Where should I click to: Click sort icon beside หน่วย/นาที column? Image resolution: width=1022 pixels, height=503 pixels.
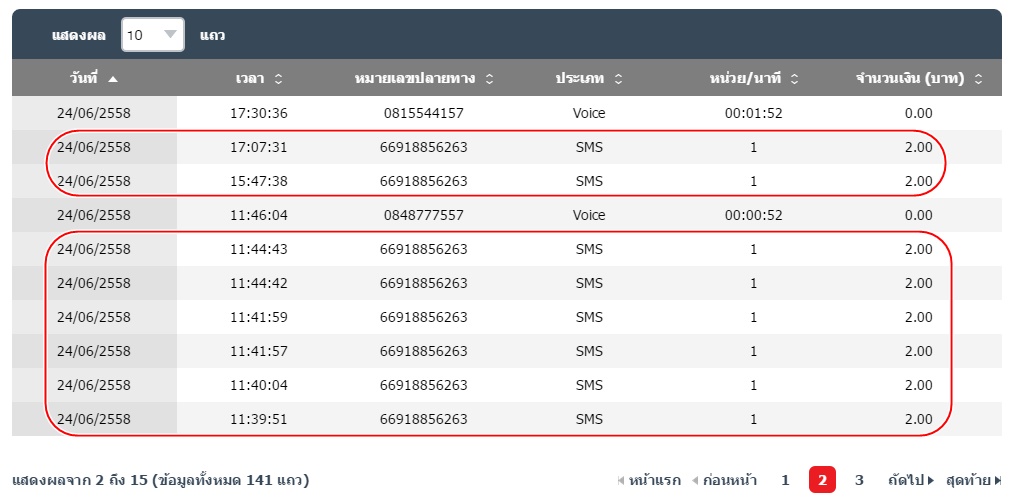coord(793,79)
